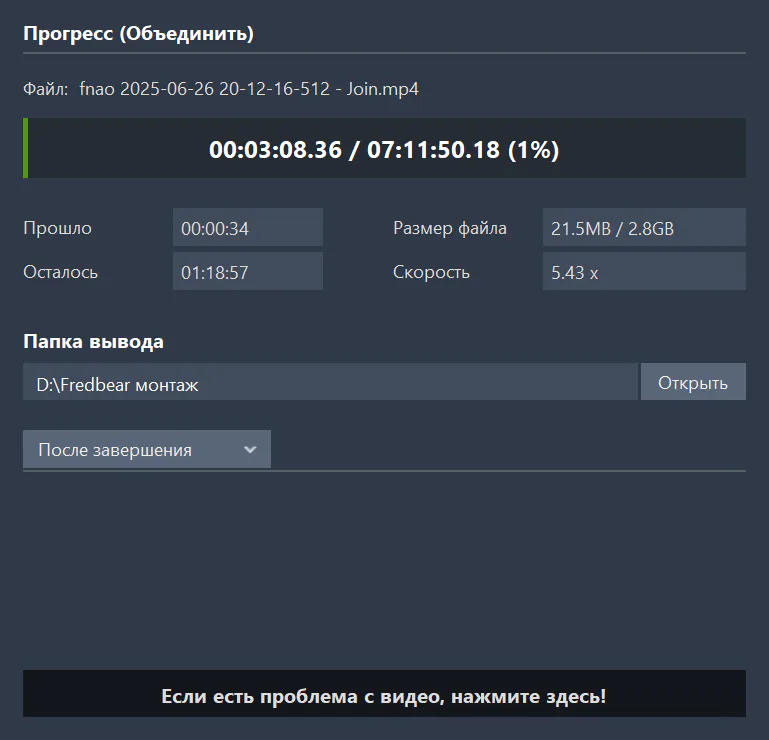
Task: Click the remaining time field 01:18:57
Action: pos(248,271)
